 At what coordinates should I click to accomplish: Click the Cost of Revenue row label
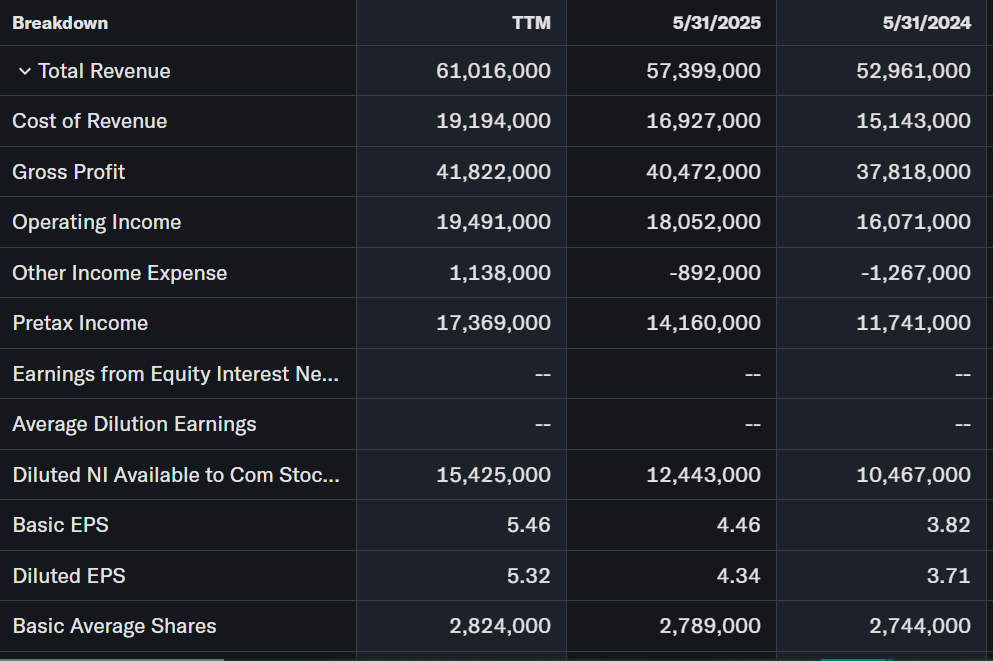[x=90, y=121]
